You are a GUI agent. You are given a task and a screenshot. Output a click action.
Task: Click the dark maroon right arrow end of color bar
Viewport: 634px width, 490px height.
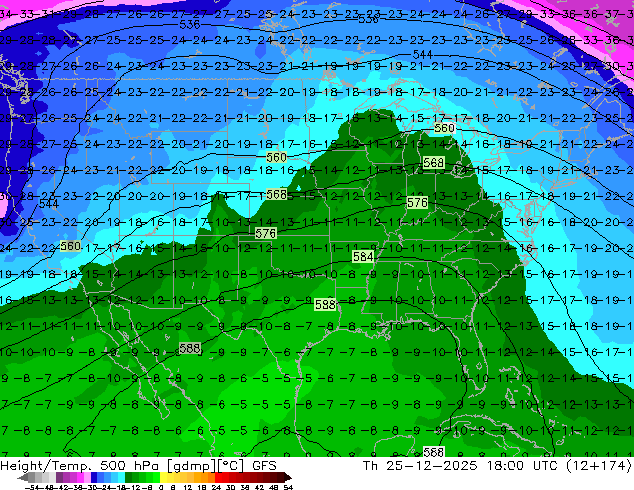tap(287, 478)
